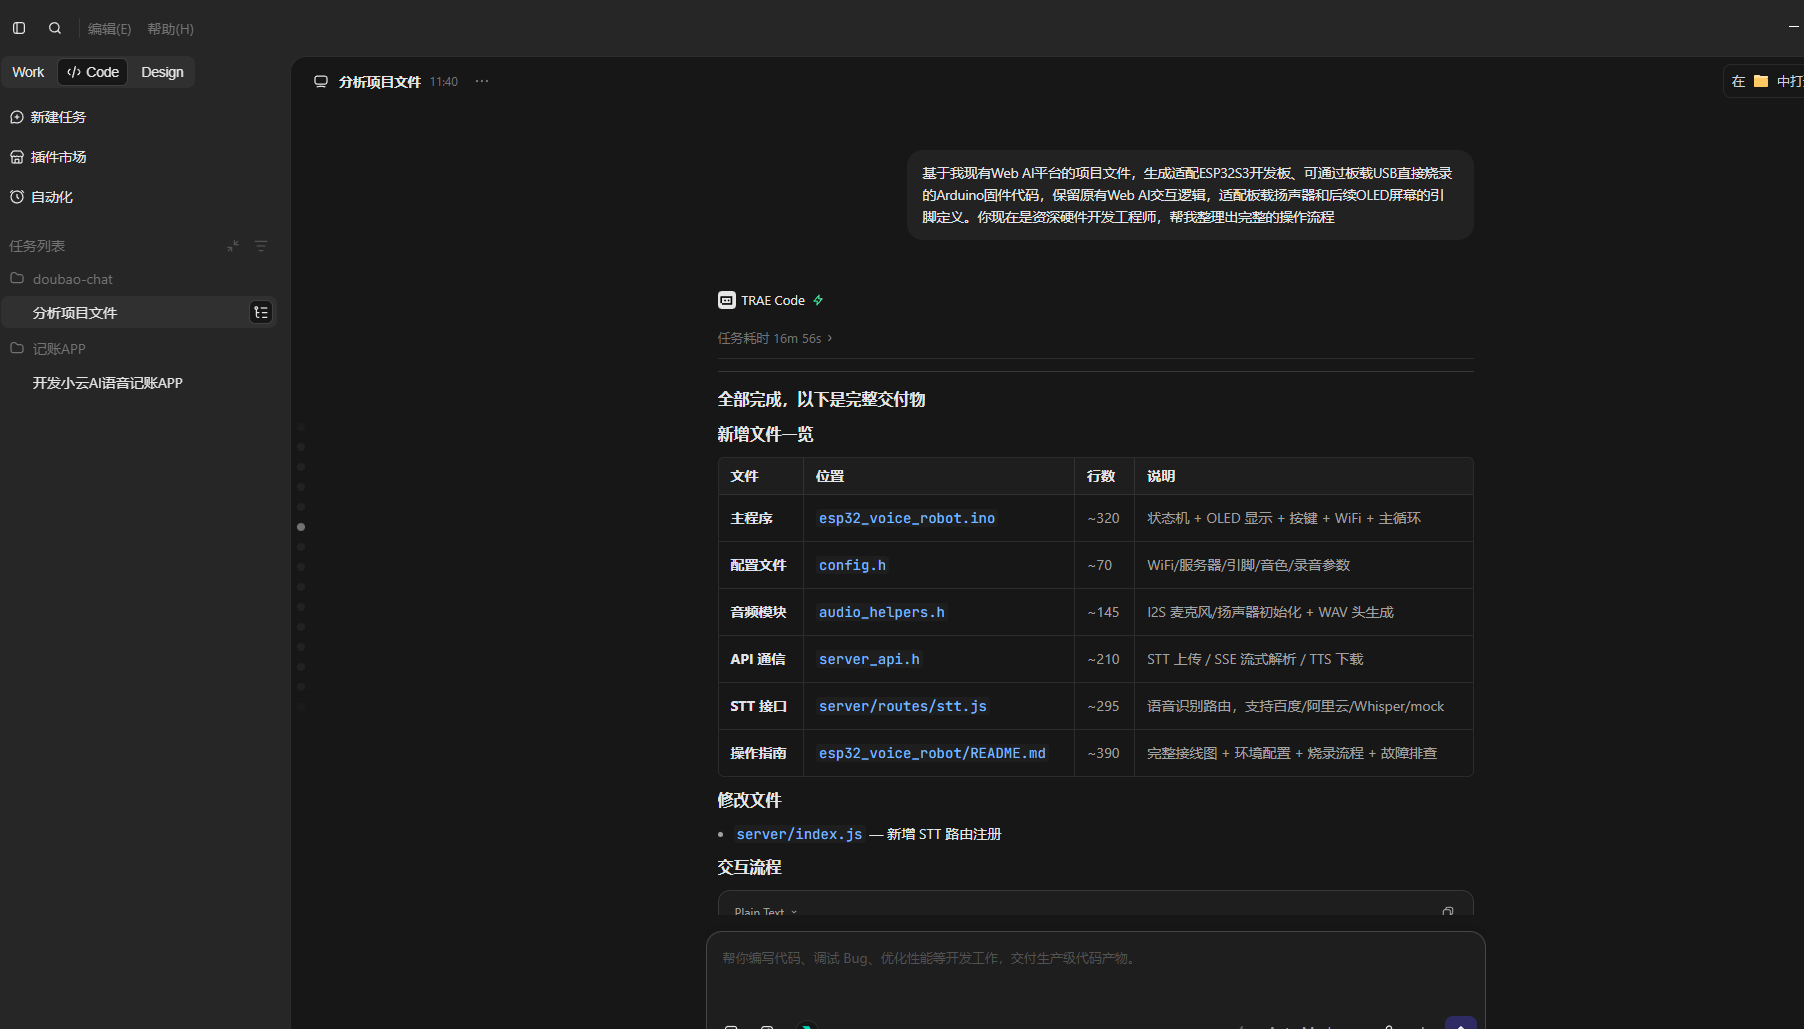The width and height of the screenshot is (1804, 1029).
Task: Click the API 通信 row label
Action: [x=757, y=659]
